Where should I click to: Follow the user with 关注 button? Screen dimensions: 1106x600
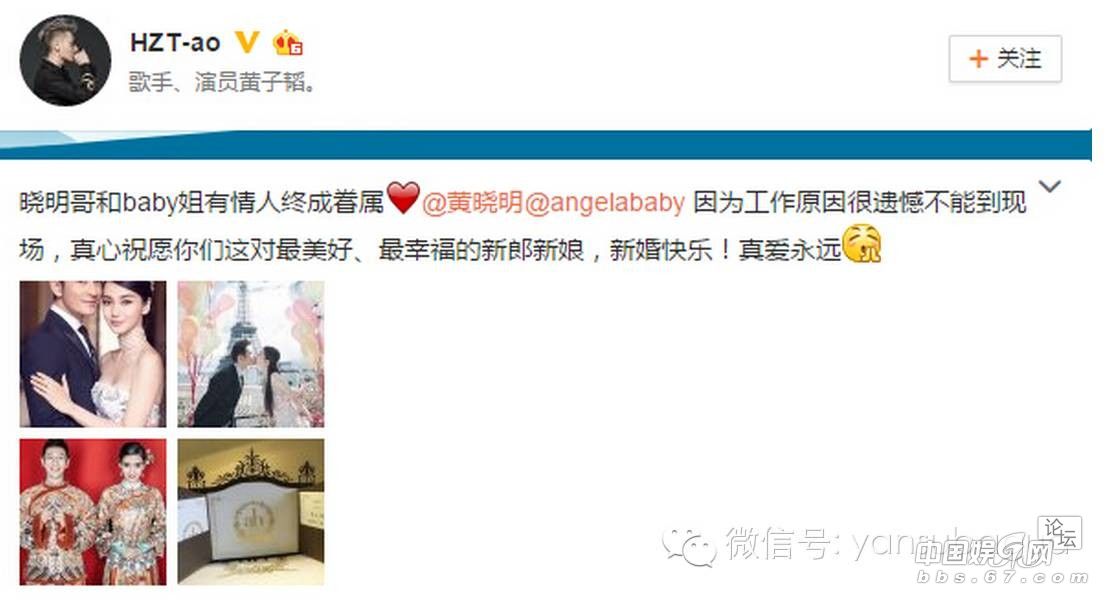click(1005, 59)
